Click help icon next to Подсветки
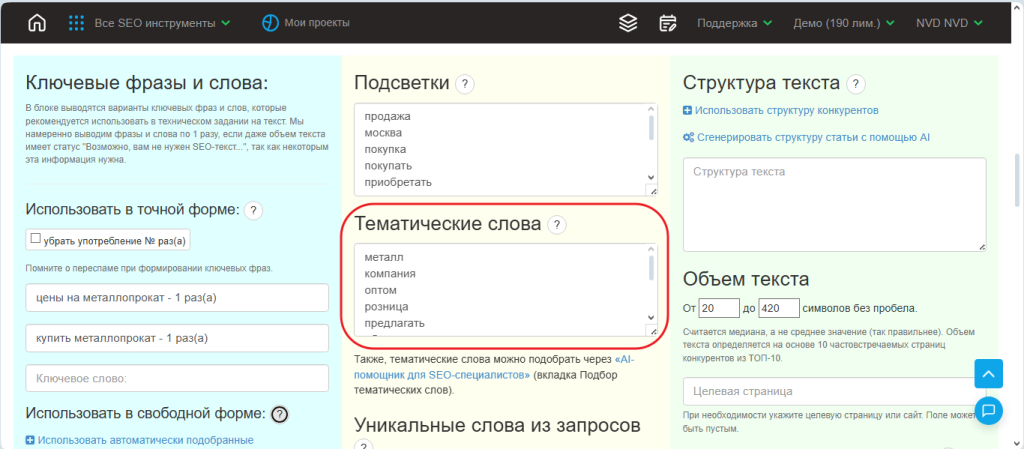 465,84
